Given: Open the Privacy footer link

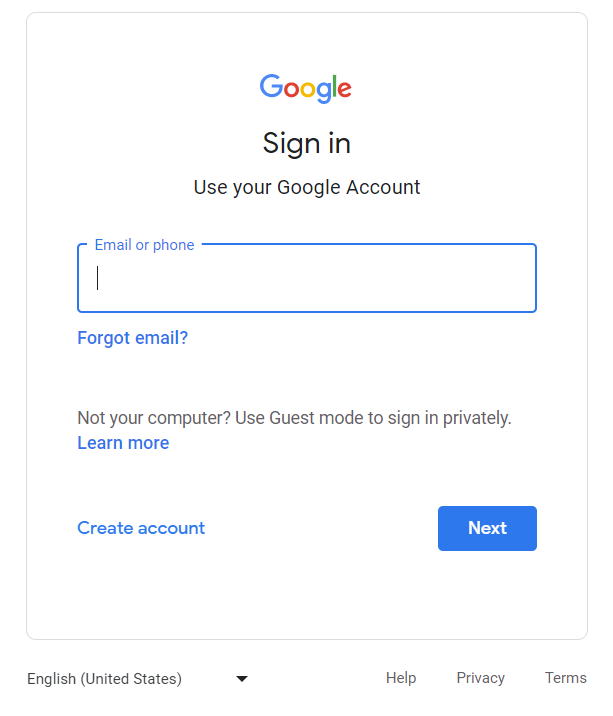Looking at the screenshot, I should click(x=481, y=678).
